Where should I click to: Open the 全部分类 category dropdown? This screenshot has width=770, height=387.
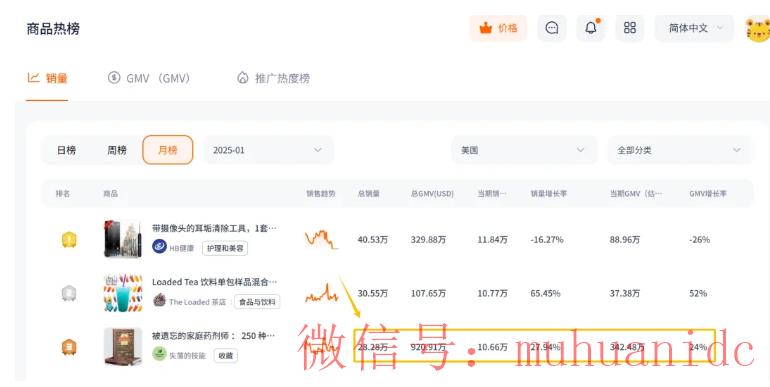(681, 150)
